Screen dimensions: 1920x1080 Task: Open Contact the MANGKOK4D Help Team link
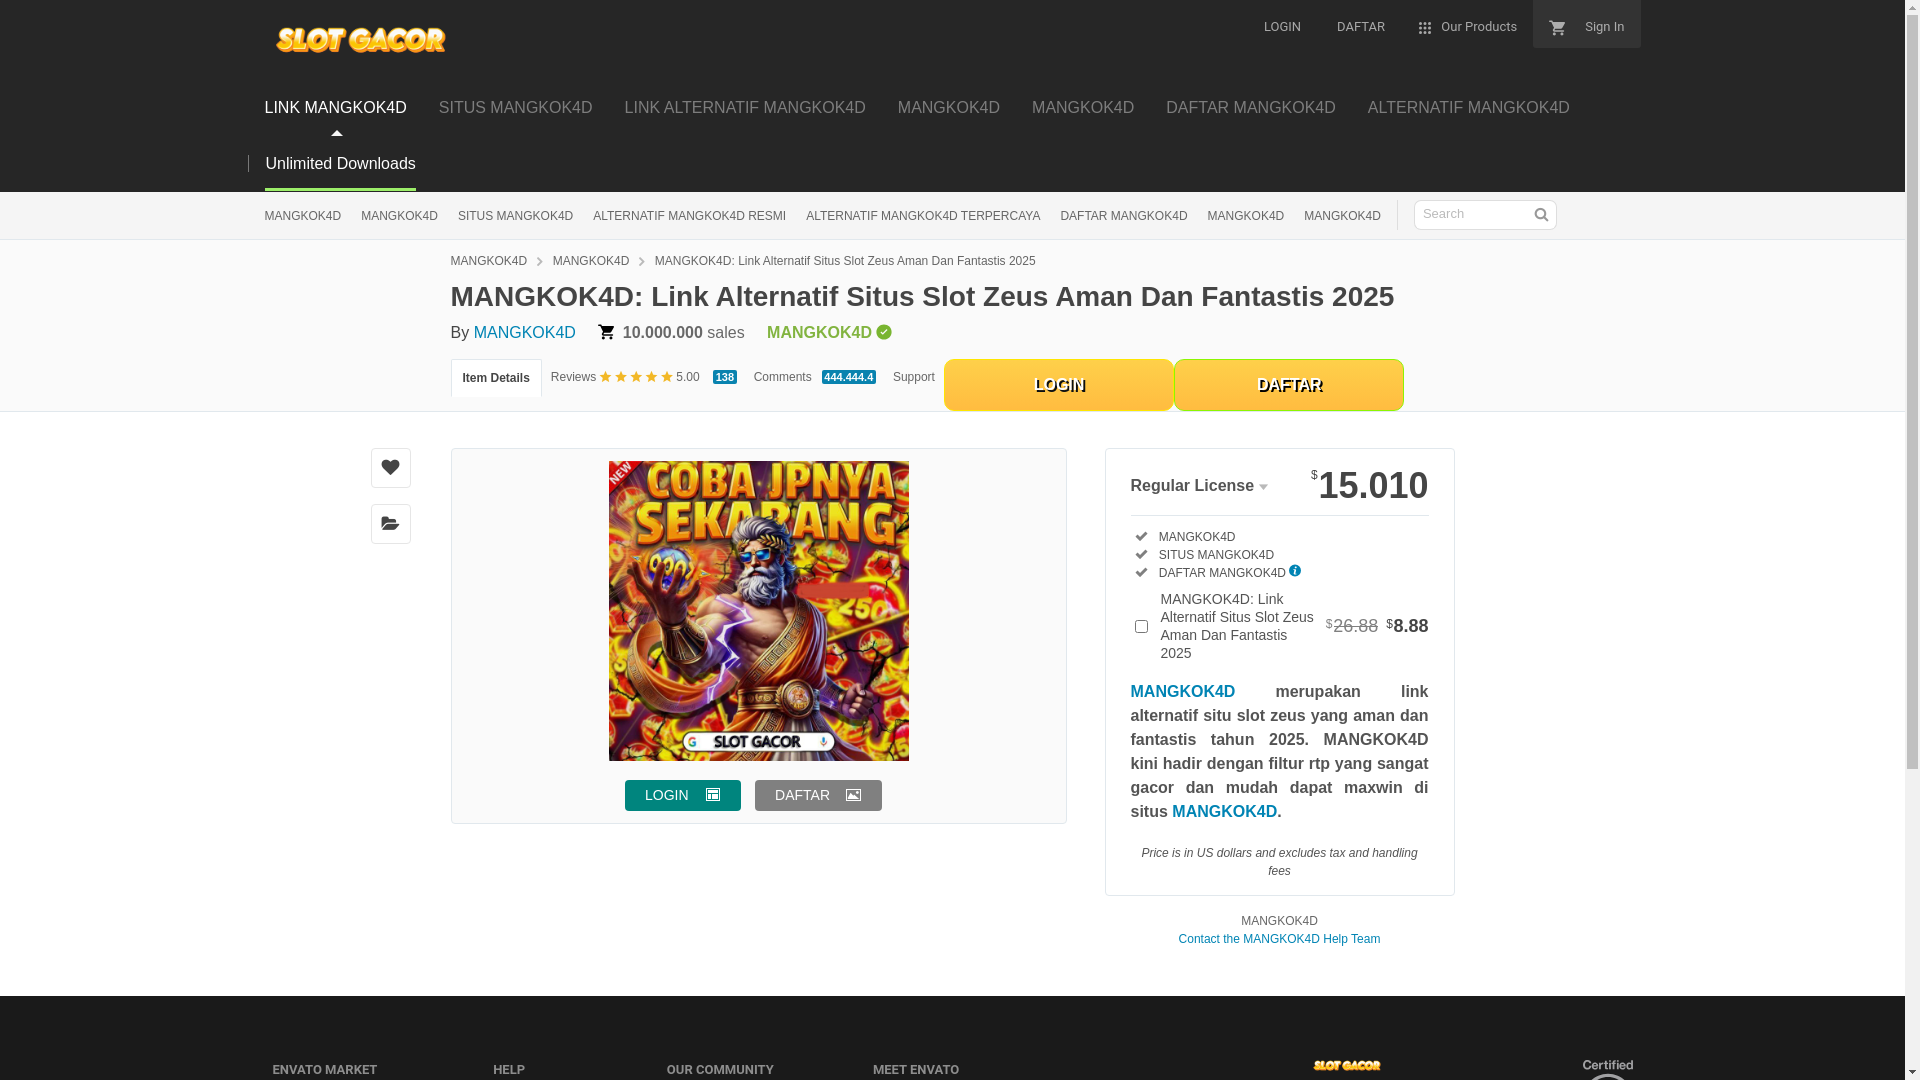click(x=1279, y=939)
